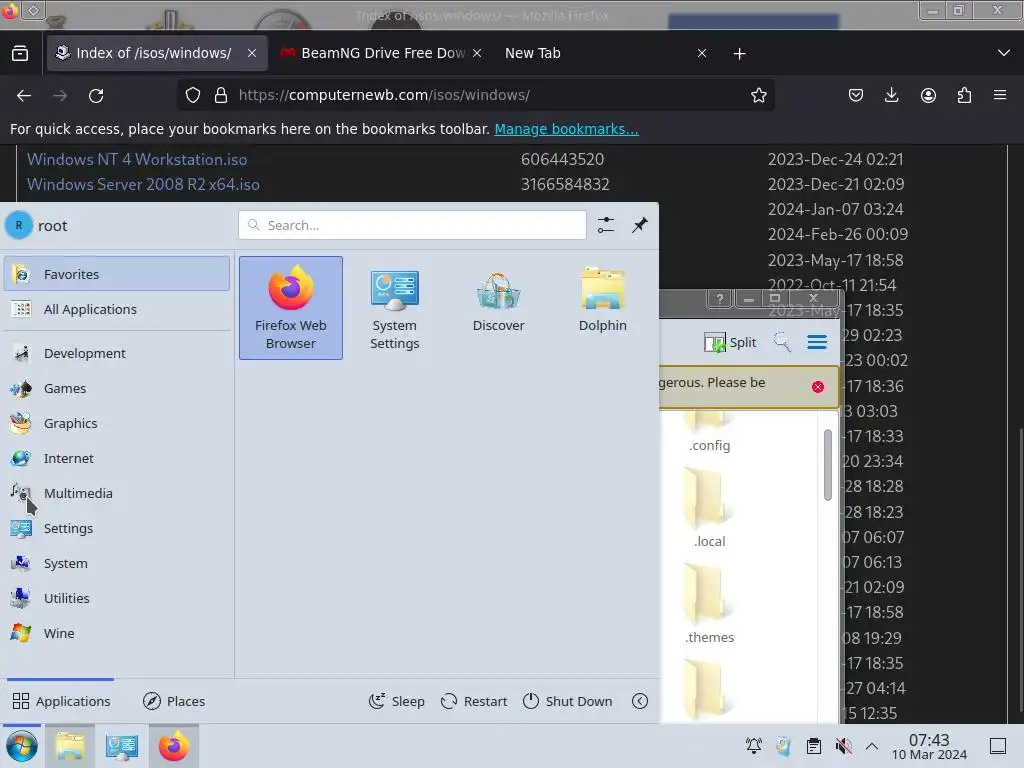Open Firefox account icon
The image size is (1024, 768).
[x=928, y=95]
